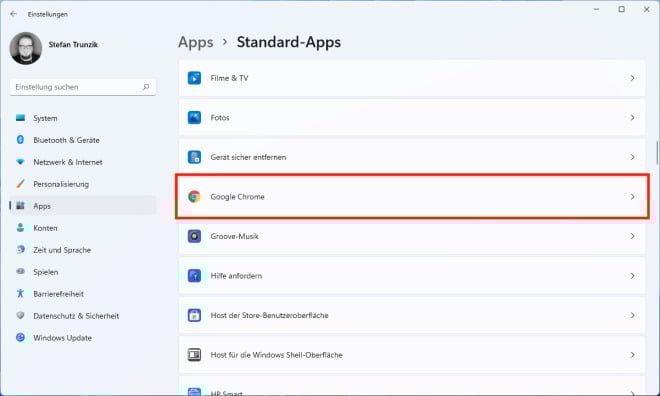Open Host der Store-Benutzeroberfläche entry
This screenshot has width=660, height=396.
(412, 316)
